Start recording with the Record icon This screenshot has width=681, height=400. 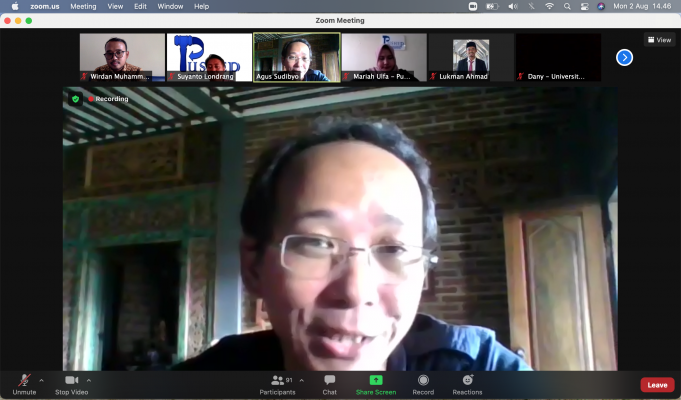point(423,381)
